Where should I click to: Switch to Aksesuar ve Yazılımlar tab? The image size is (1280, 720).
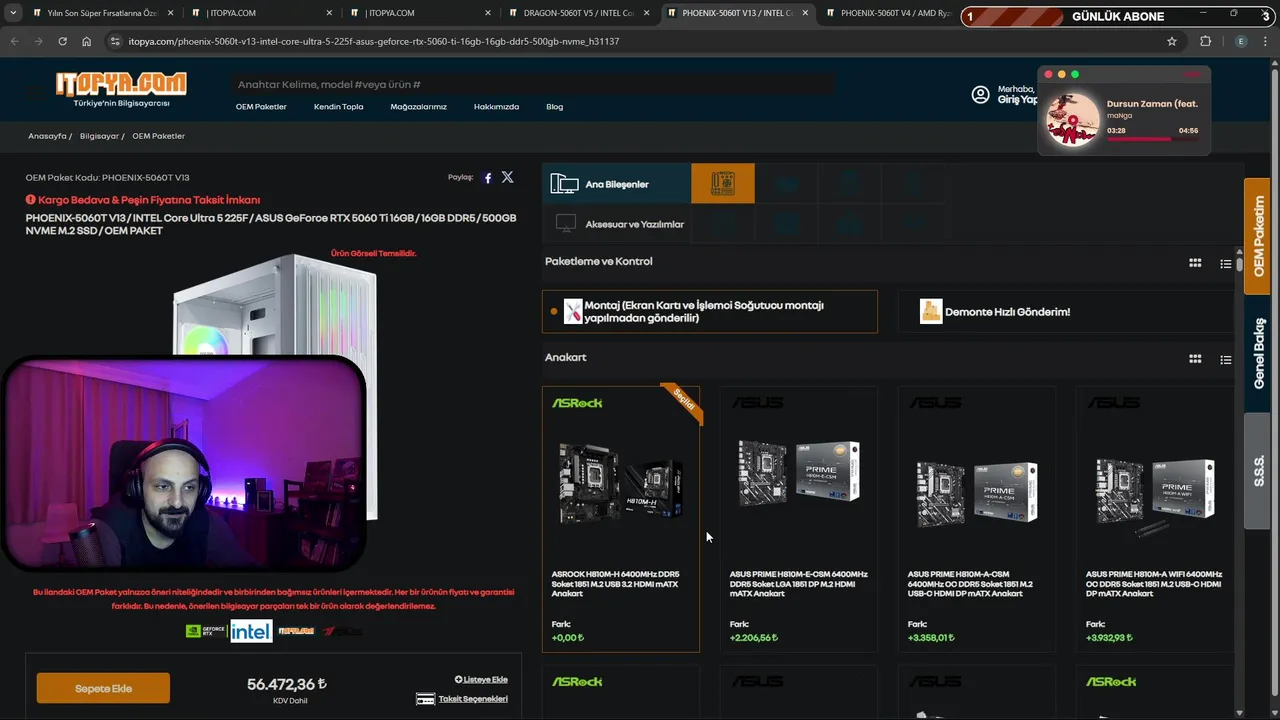coord(617,224)
